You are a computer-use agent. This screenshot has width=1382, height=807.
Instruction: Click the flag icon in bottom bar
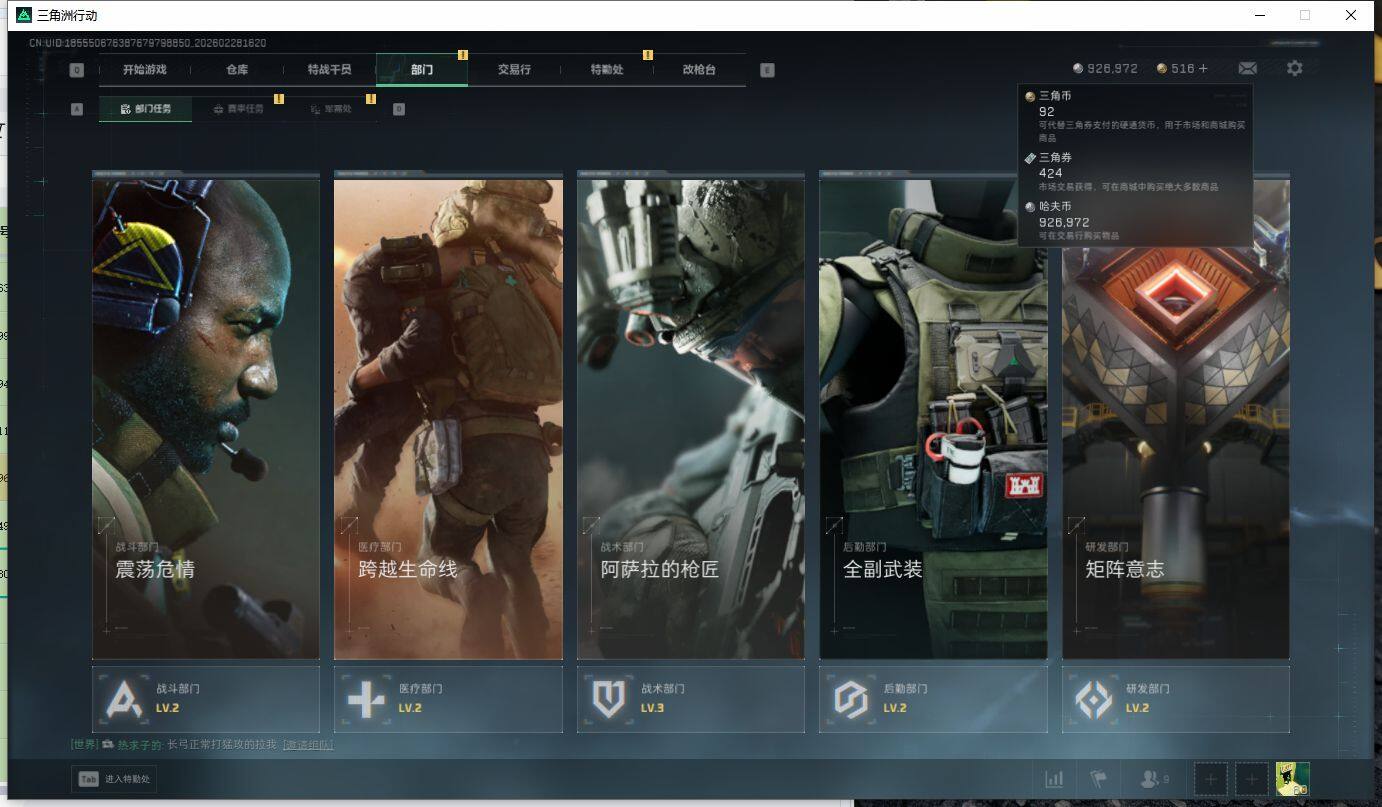pyautogui.click(x=1098, y=779)
